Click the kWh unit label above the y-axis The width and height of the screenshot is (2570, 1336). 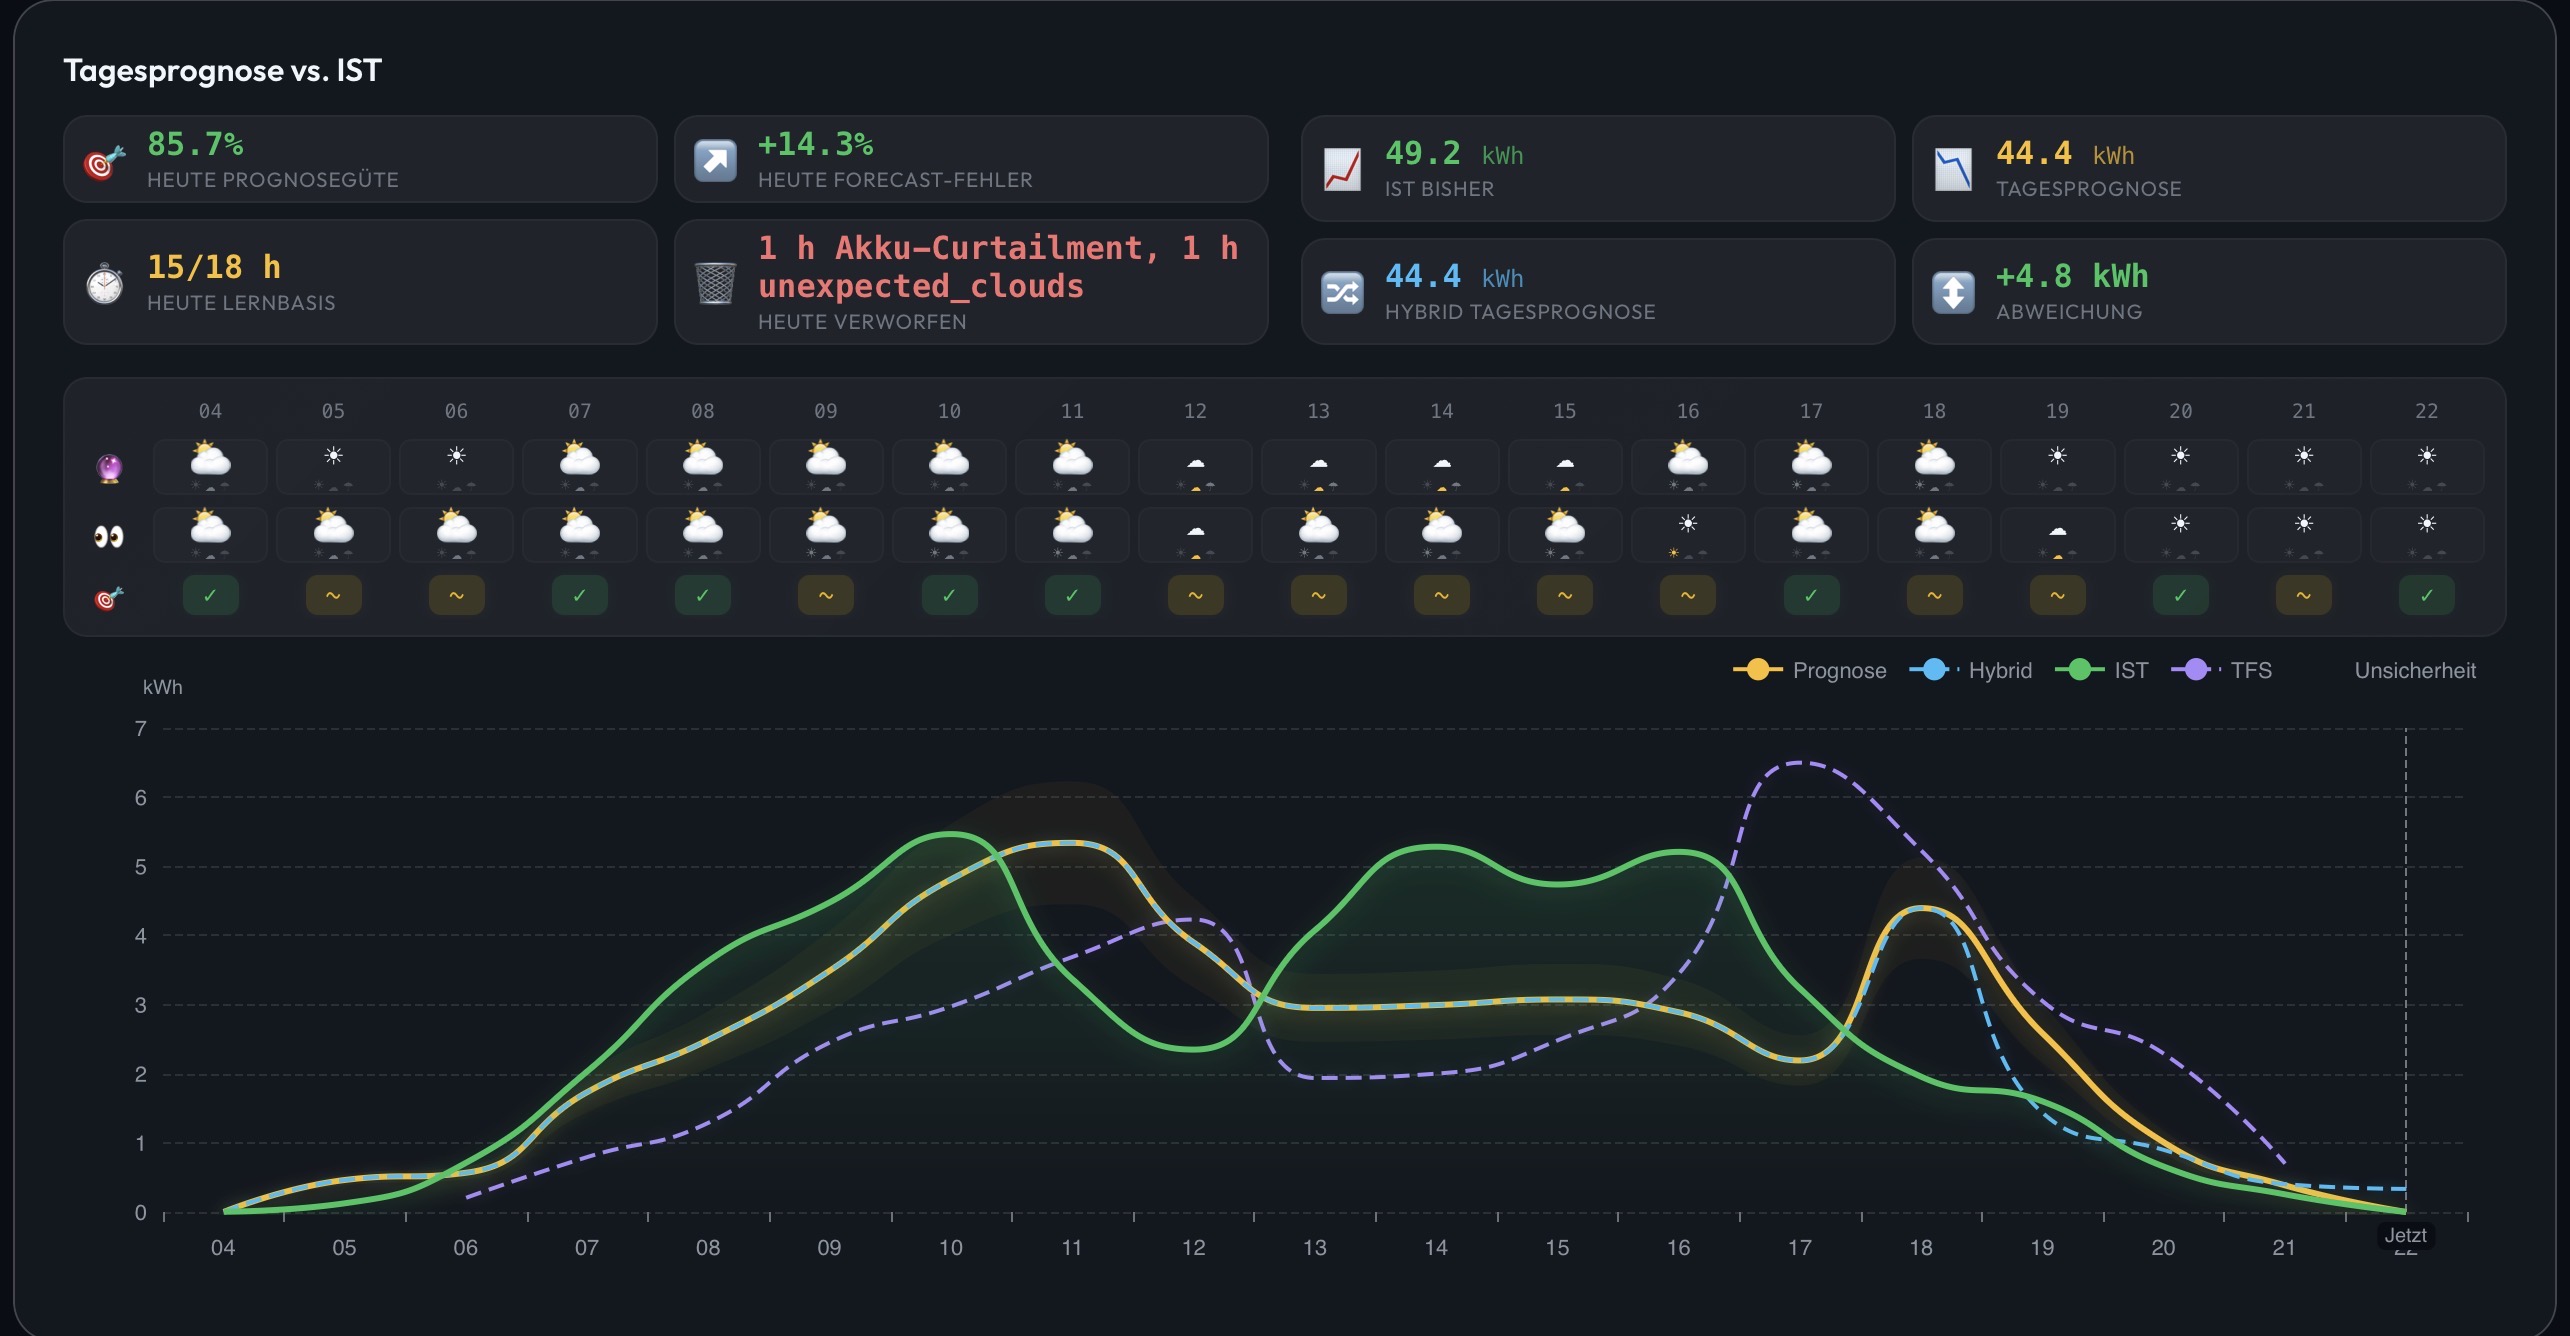pyautogui.click(x=162, y=687)
